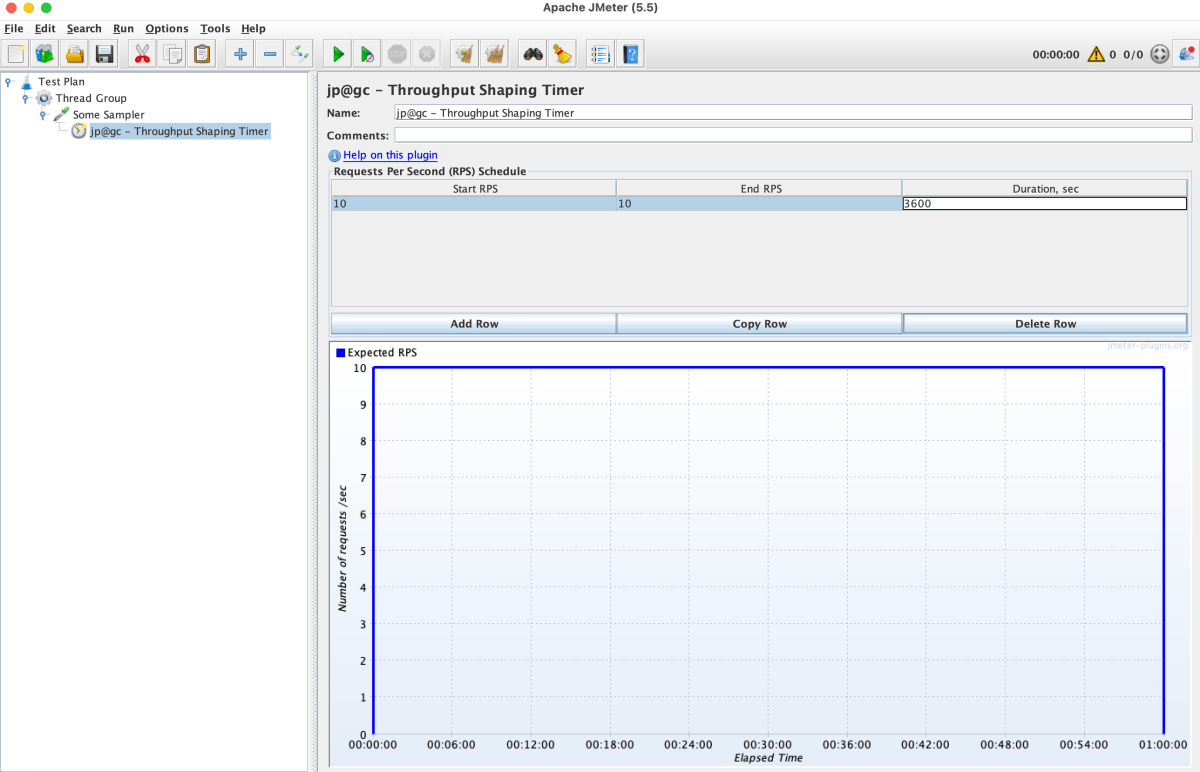Viewport: 1200px width, 772px height.
Task: Click the Paste clipboard icon
Action: 202,54
